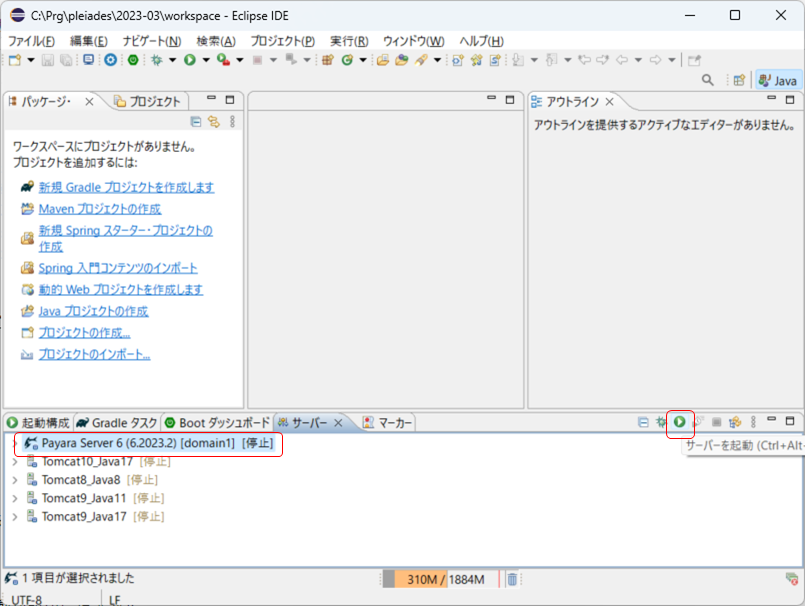Open the Search icon's dropdown arrow
Screen dimensions: 805x606
click(437, 60)
